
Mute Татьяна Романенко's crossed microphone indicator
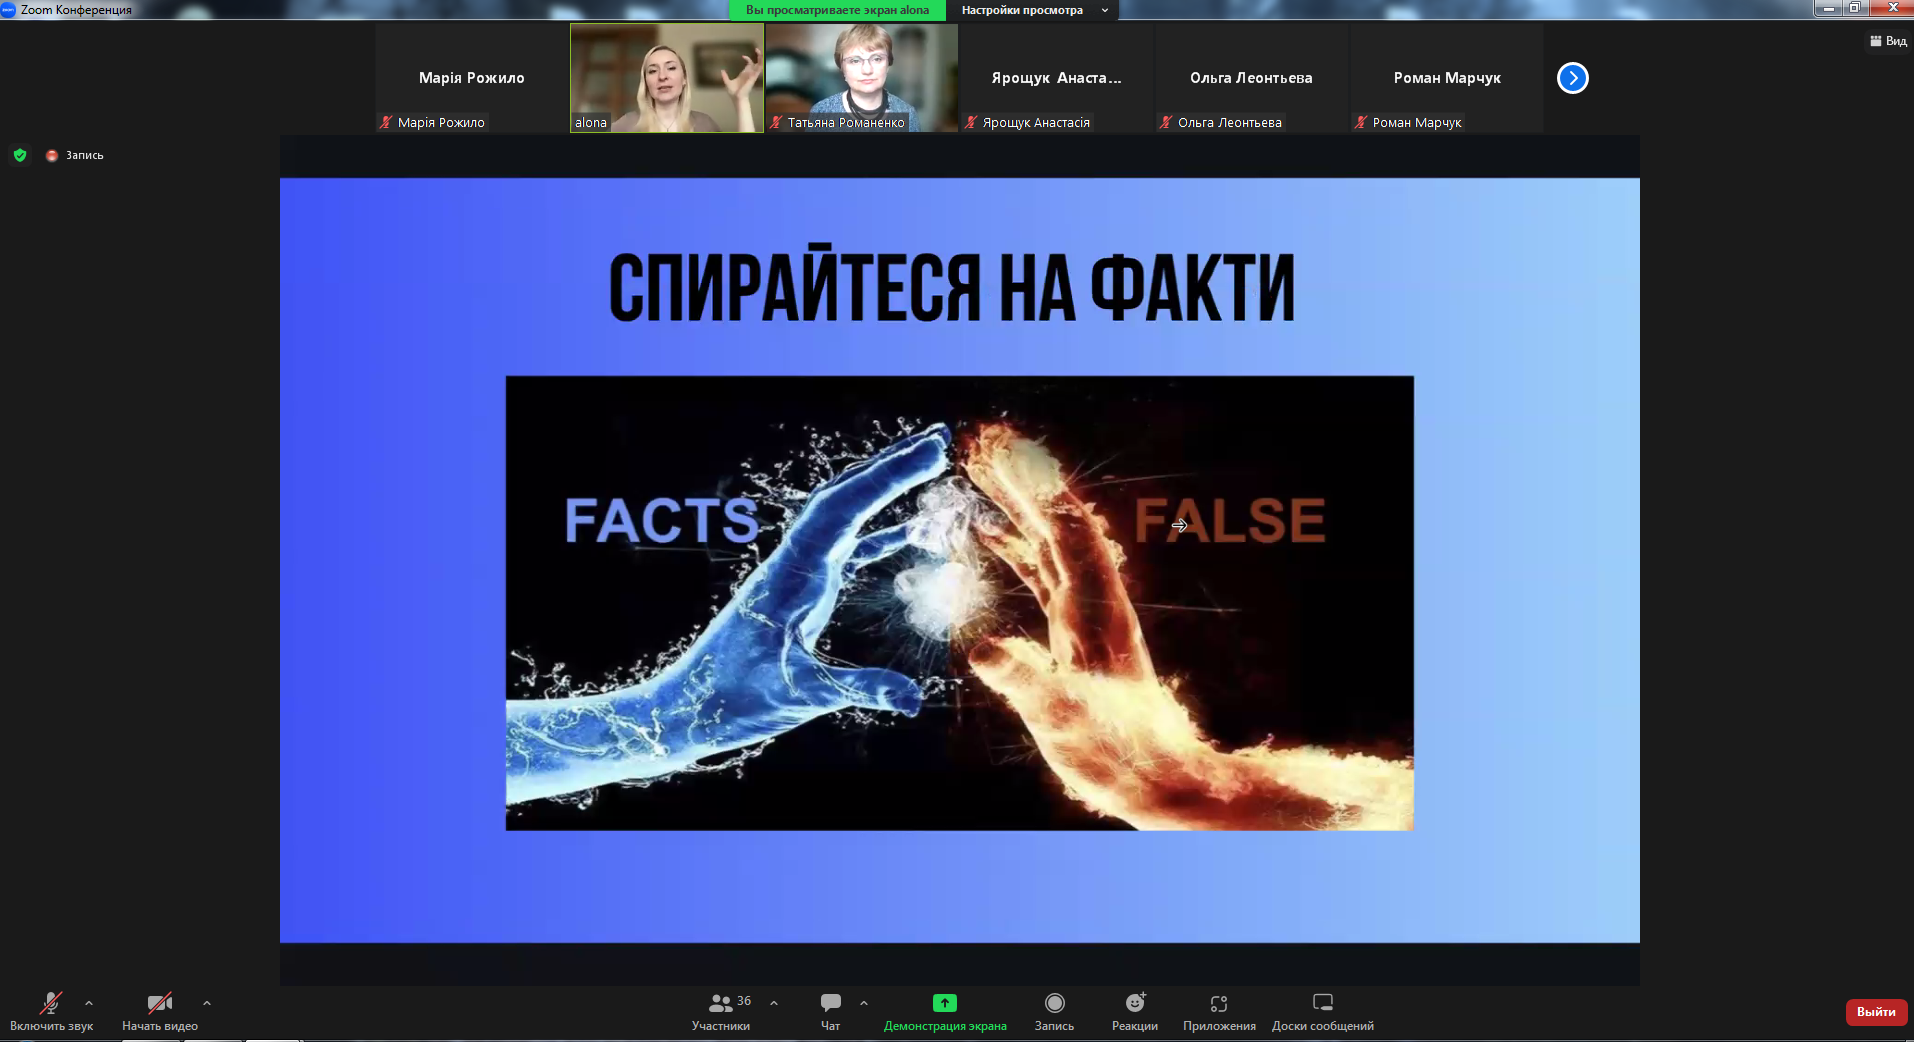click(776, 122)
